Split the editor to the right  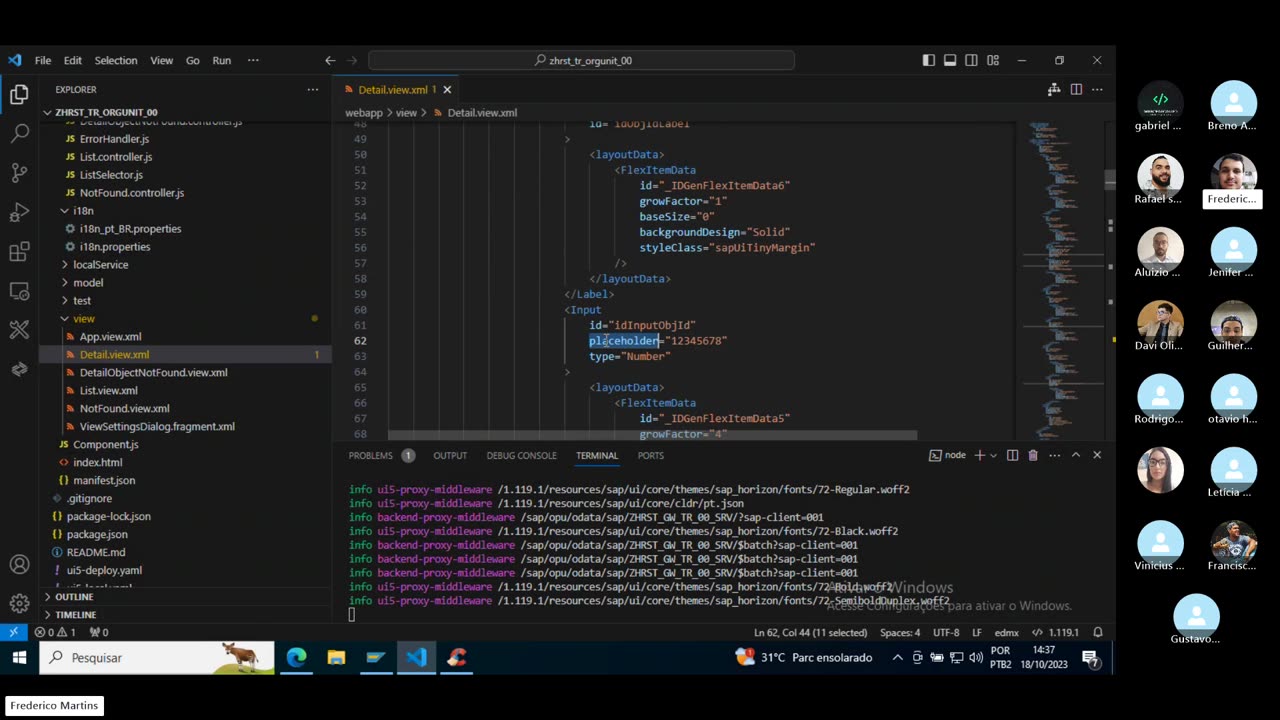[1076, 89]
